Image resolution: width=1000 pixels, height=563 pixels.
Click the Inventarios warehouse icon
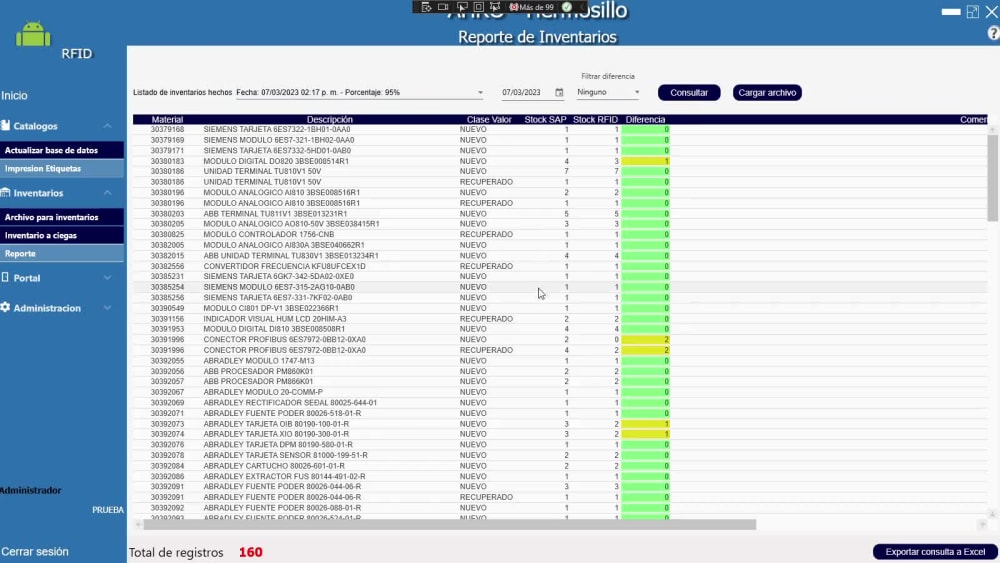tap(6, 193)
